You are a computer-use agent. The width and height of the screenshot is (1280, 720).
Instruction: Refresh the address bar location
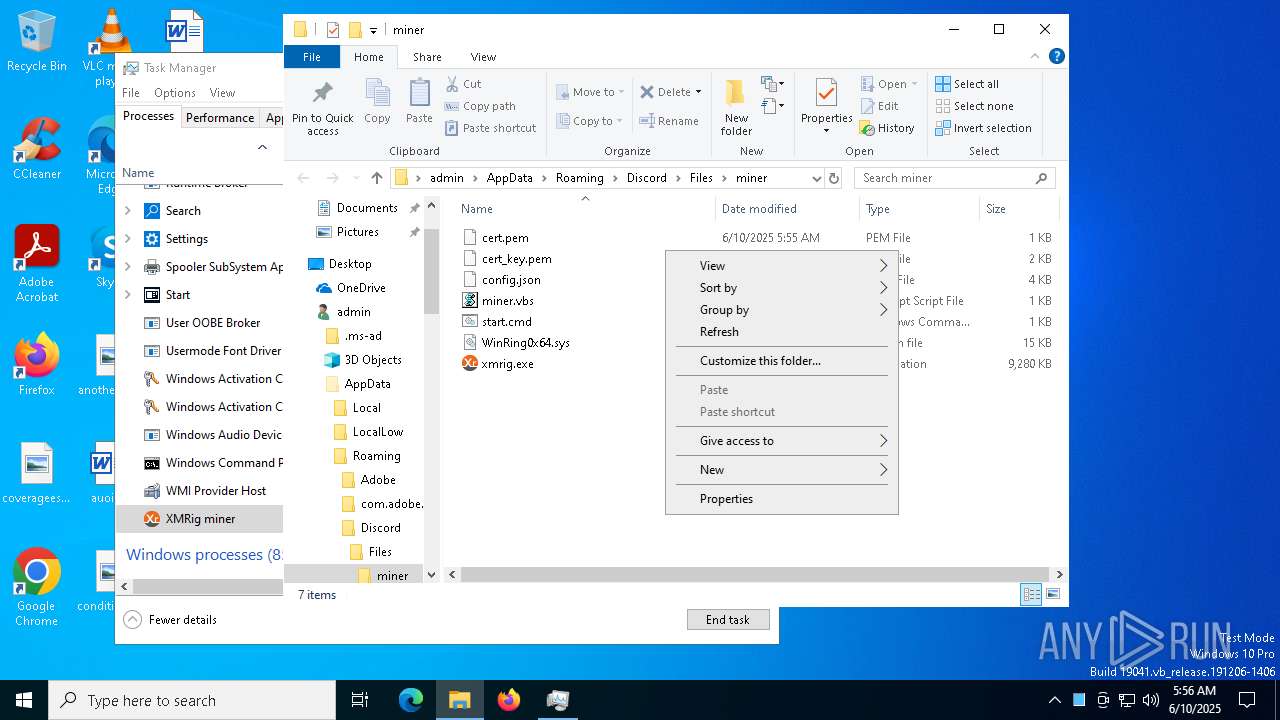[x=834, y=178]
